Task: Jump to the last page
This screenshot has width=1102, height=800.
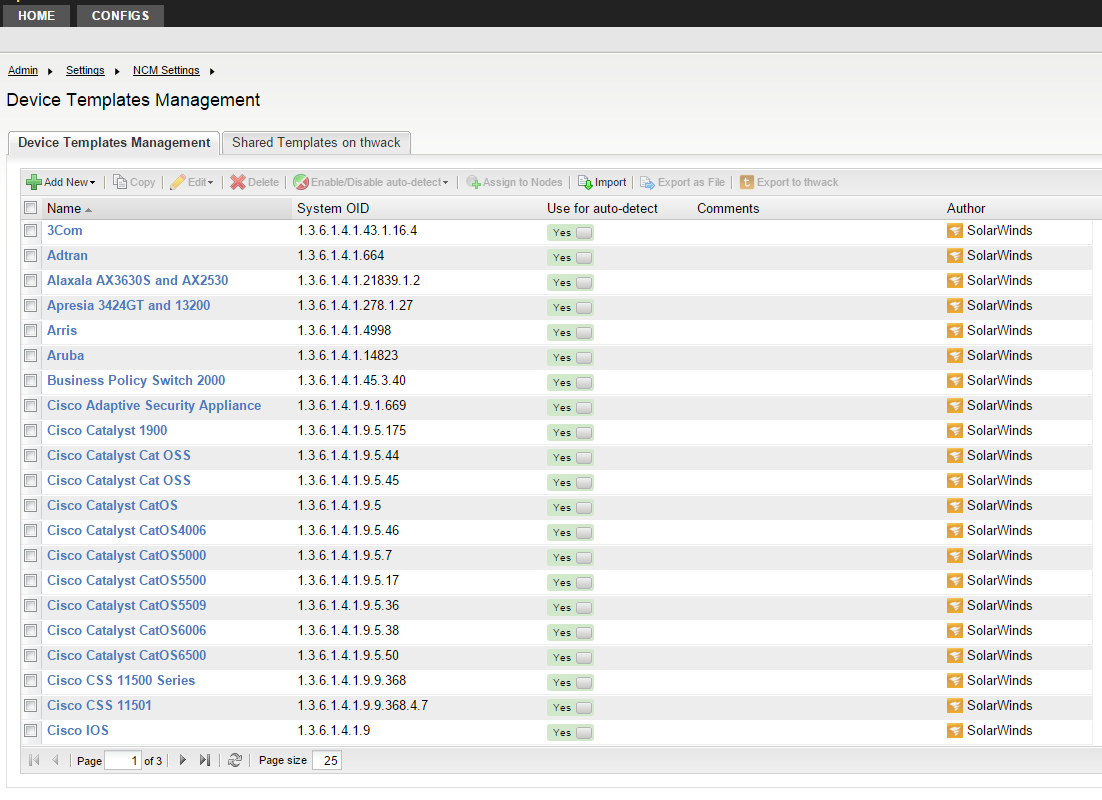Action: pos(205,760)
